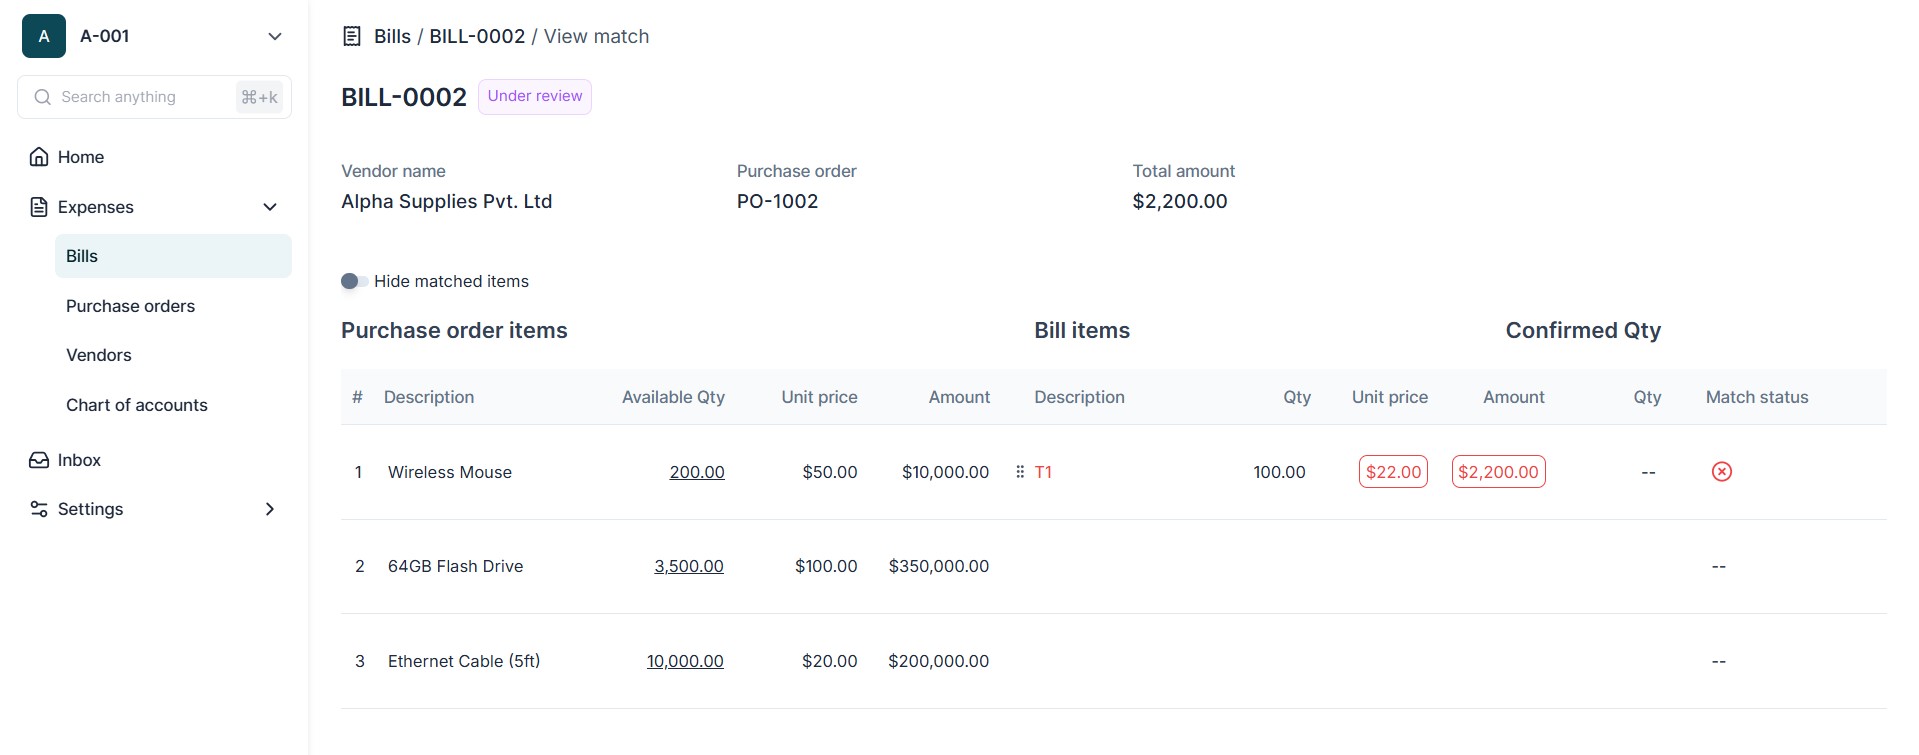Image resolution: width=1919 pixels, height=755 pixels.
Task: Click the Settings sliders icon
Action: (39, 509)
